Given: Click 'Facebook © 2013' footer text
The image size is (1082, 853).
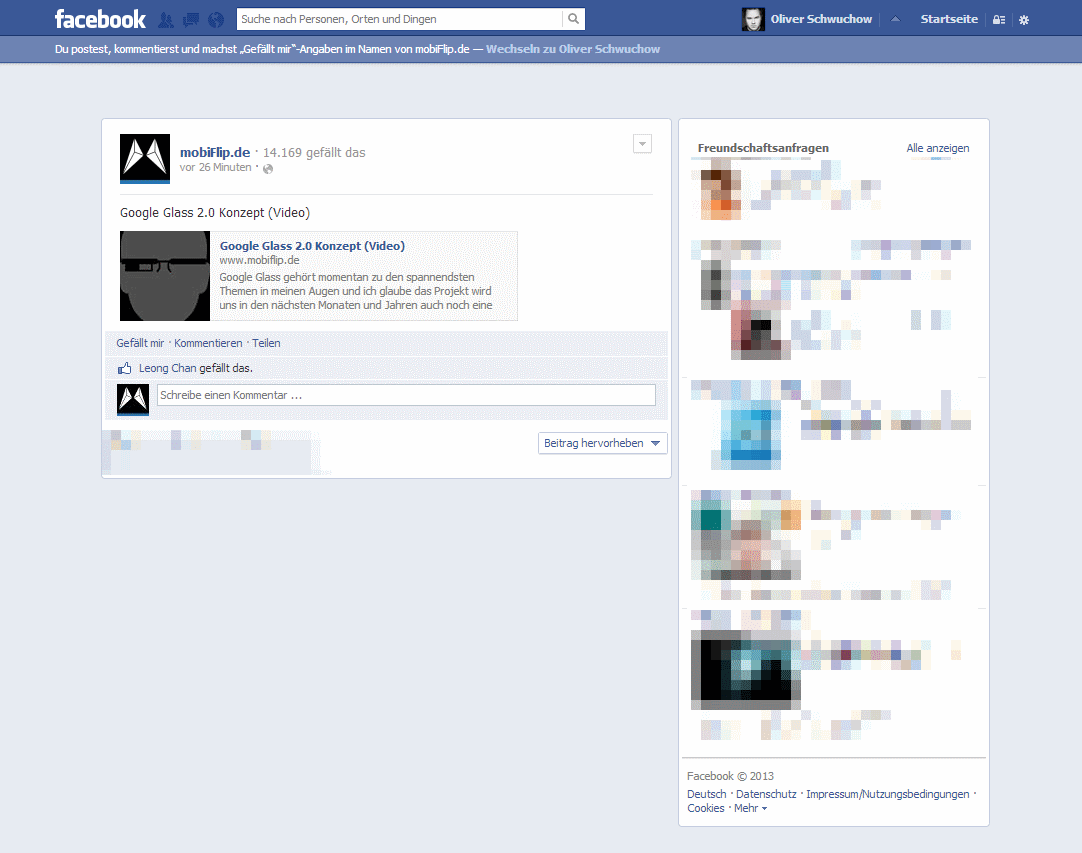Looking at the screenshot, I should click(x=730, y=776).
